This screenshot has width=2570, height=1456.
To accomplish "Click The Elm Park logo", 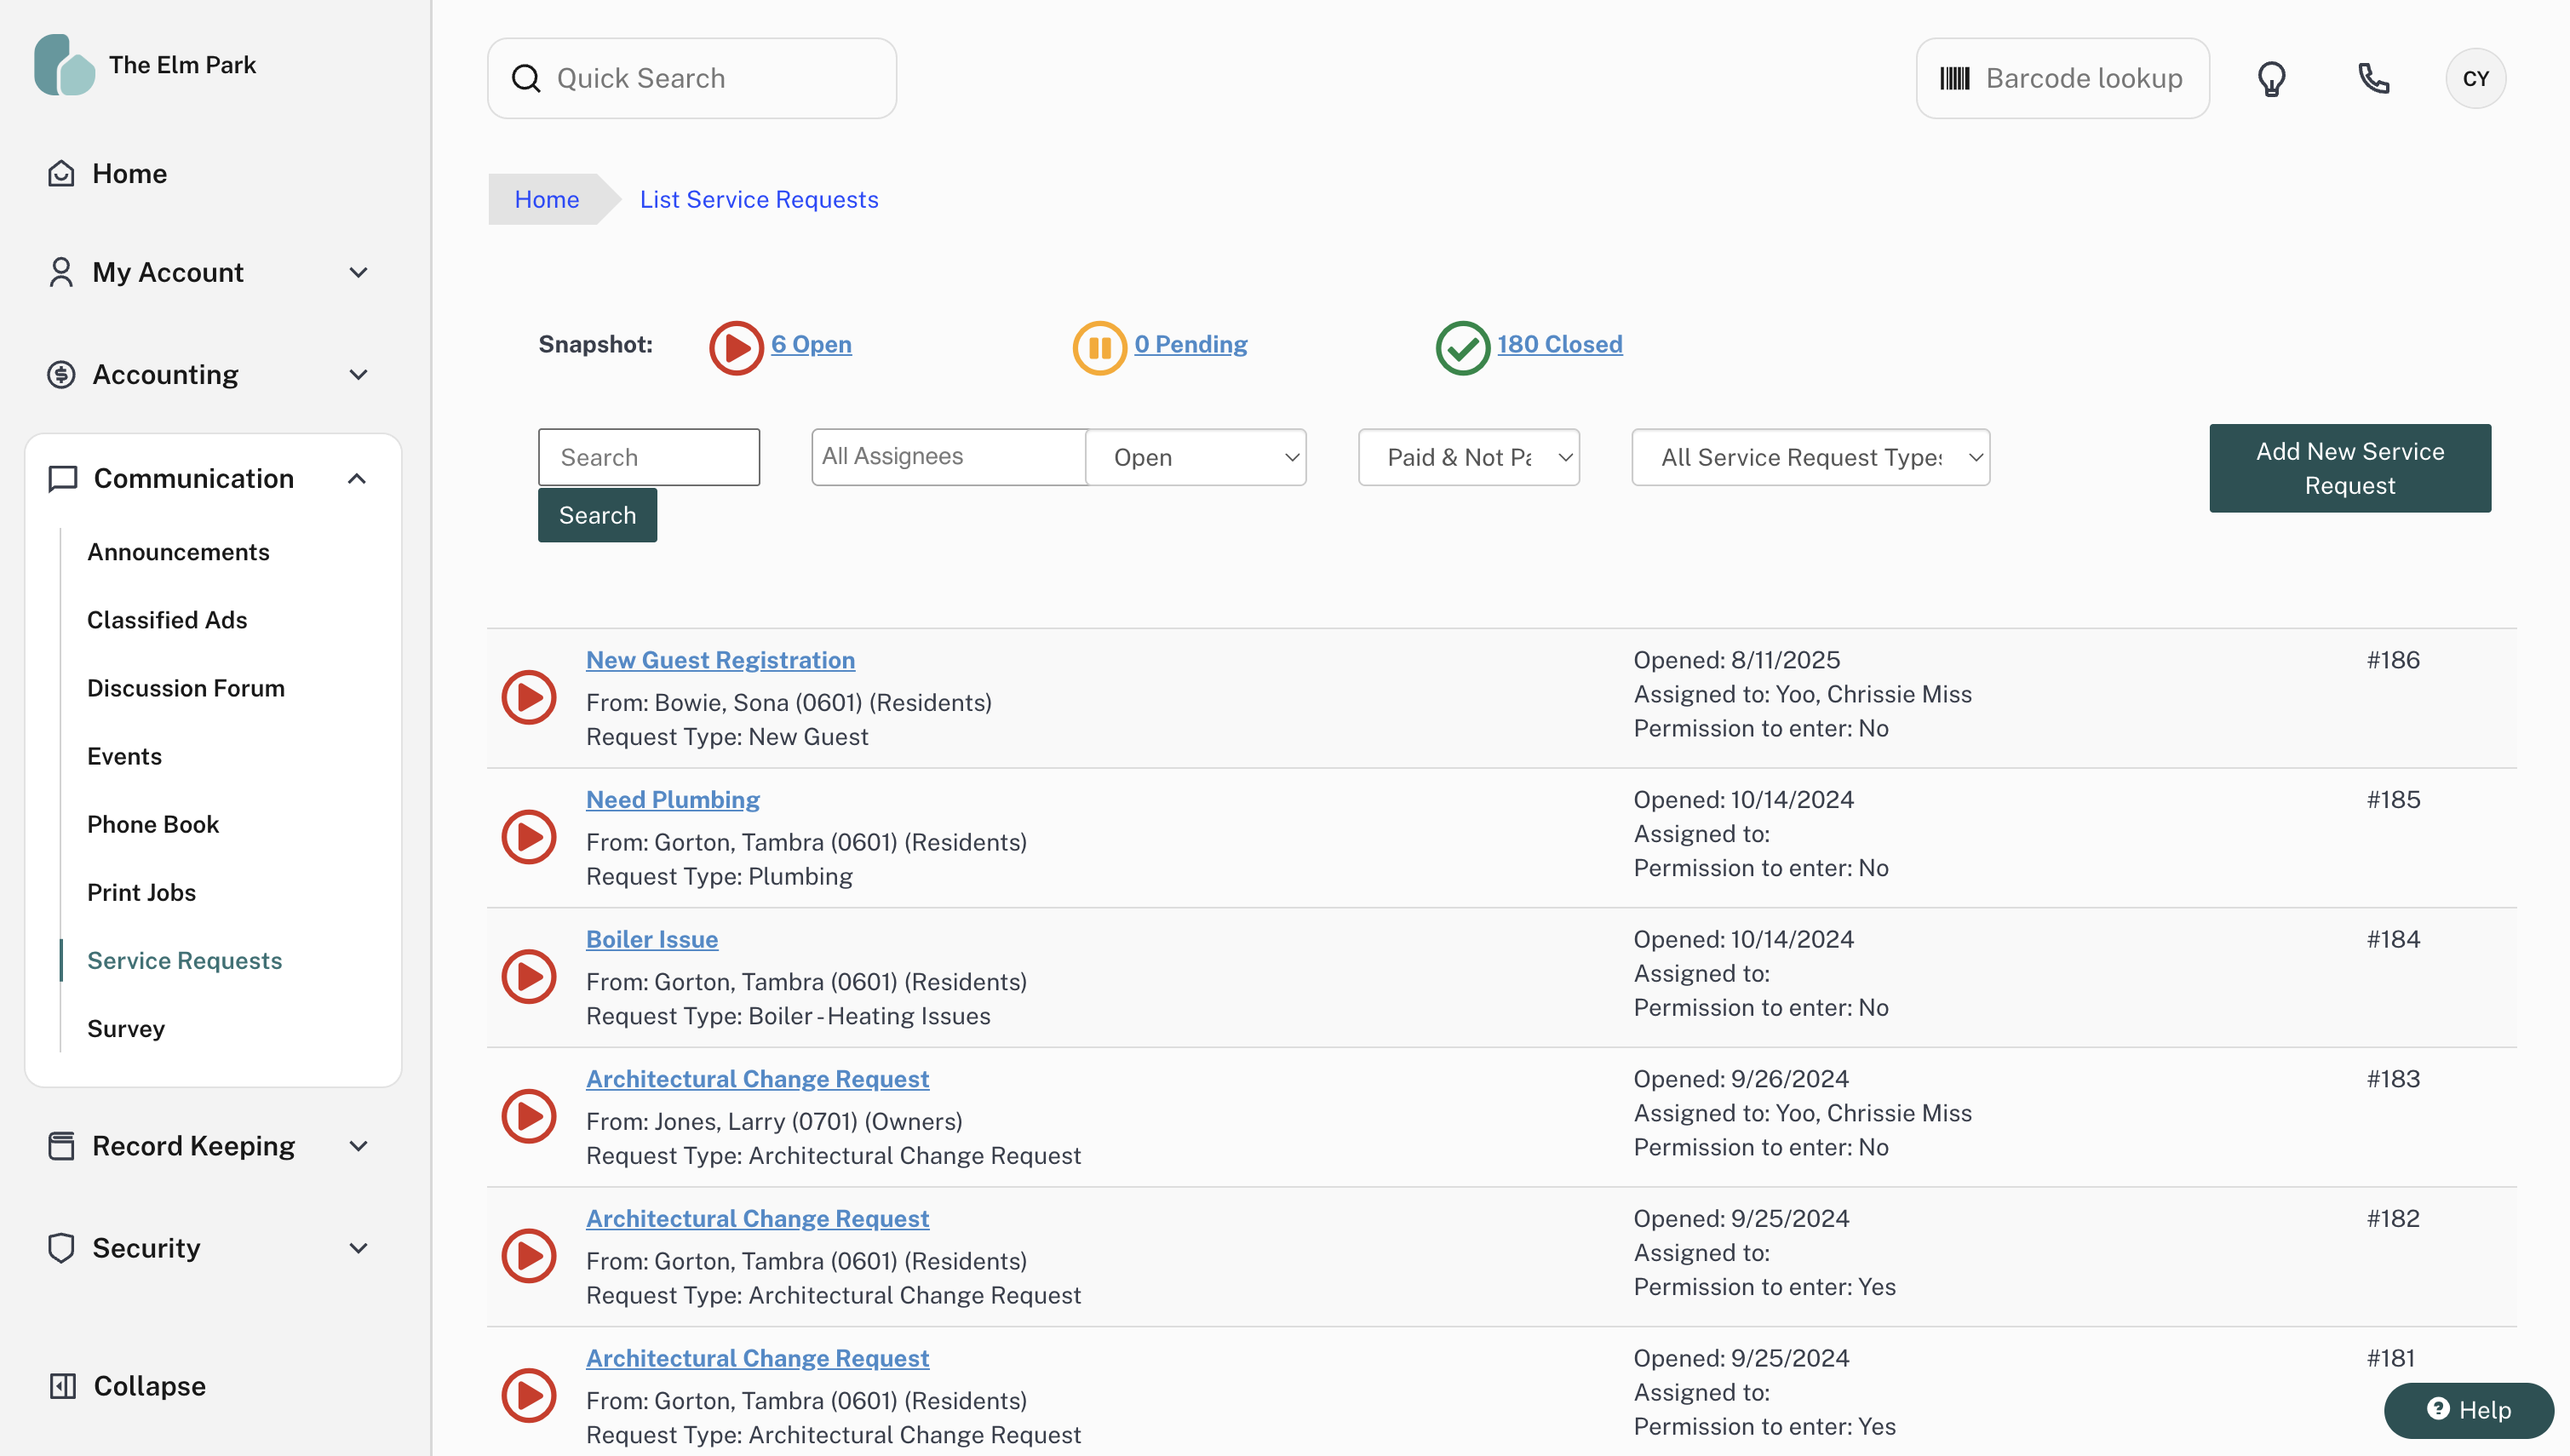I will click(64, 65).
